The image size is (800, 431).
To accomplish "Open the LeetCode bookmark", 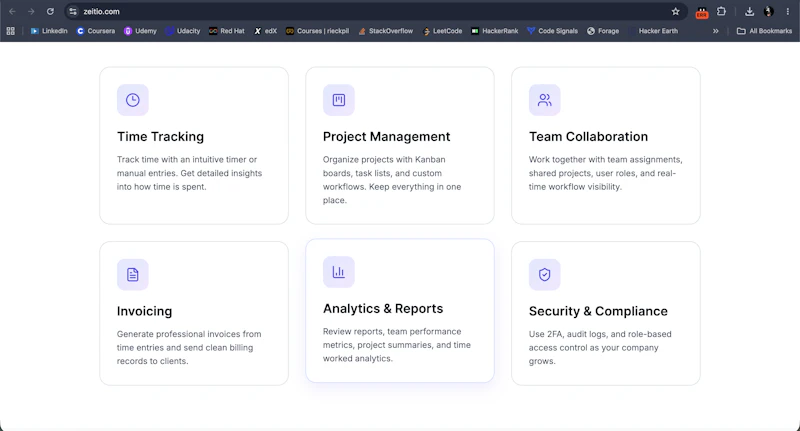I will click(442, 31).
